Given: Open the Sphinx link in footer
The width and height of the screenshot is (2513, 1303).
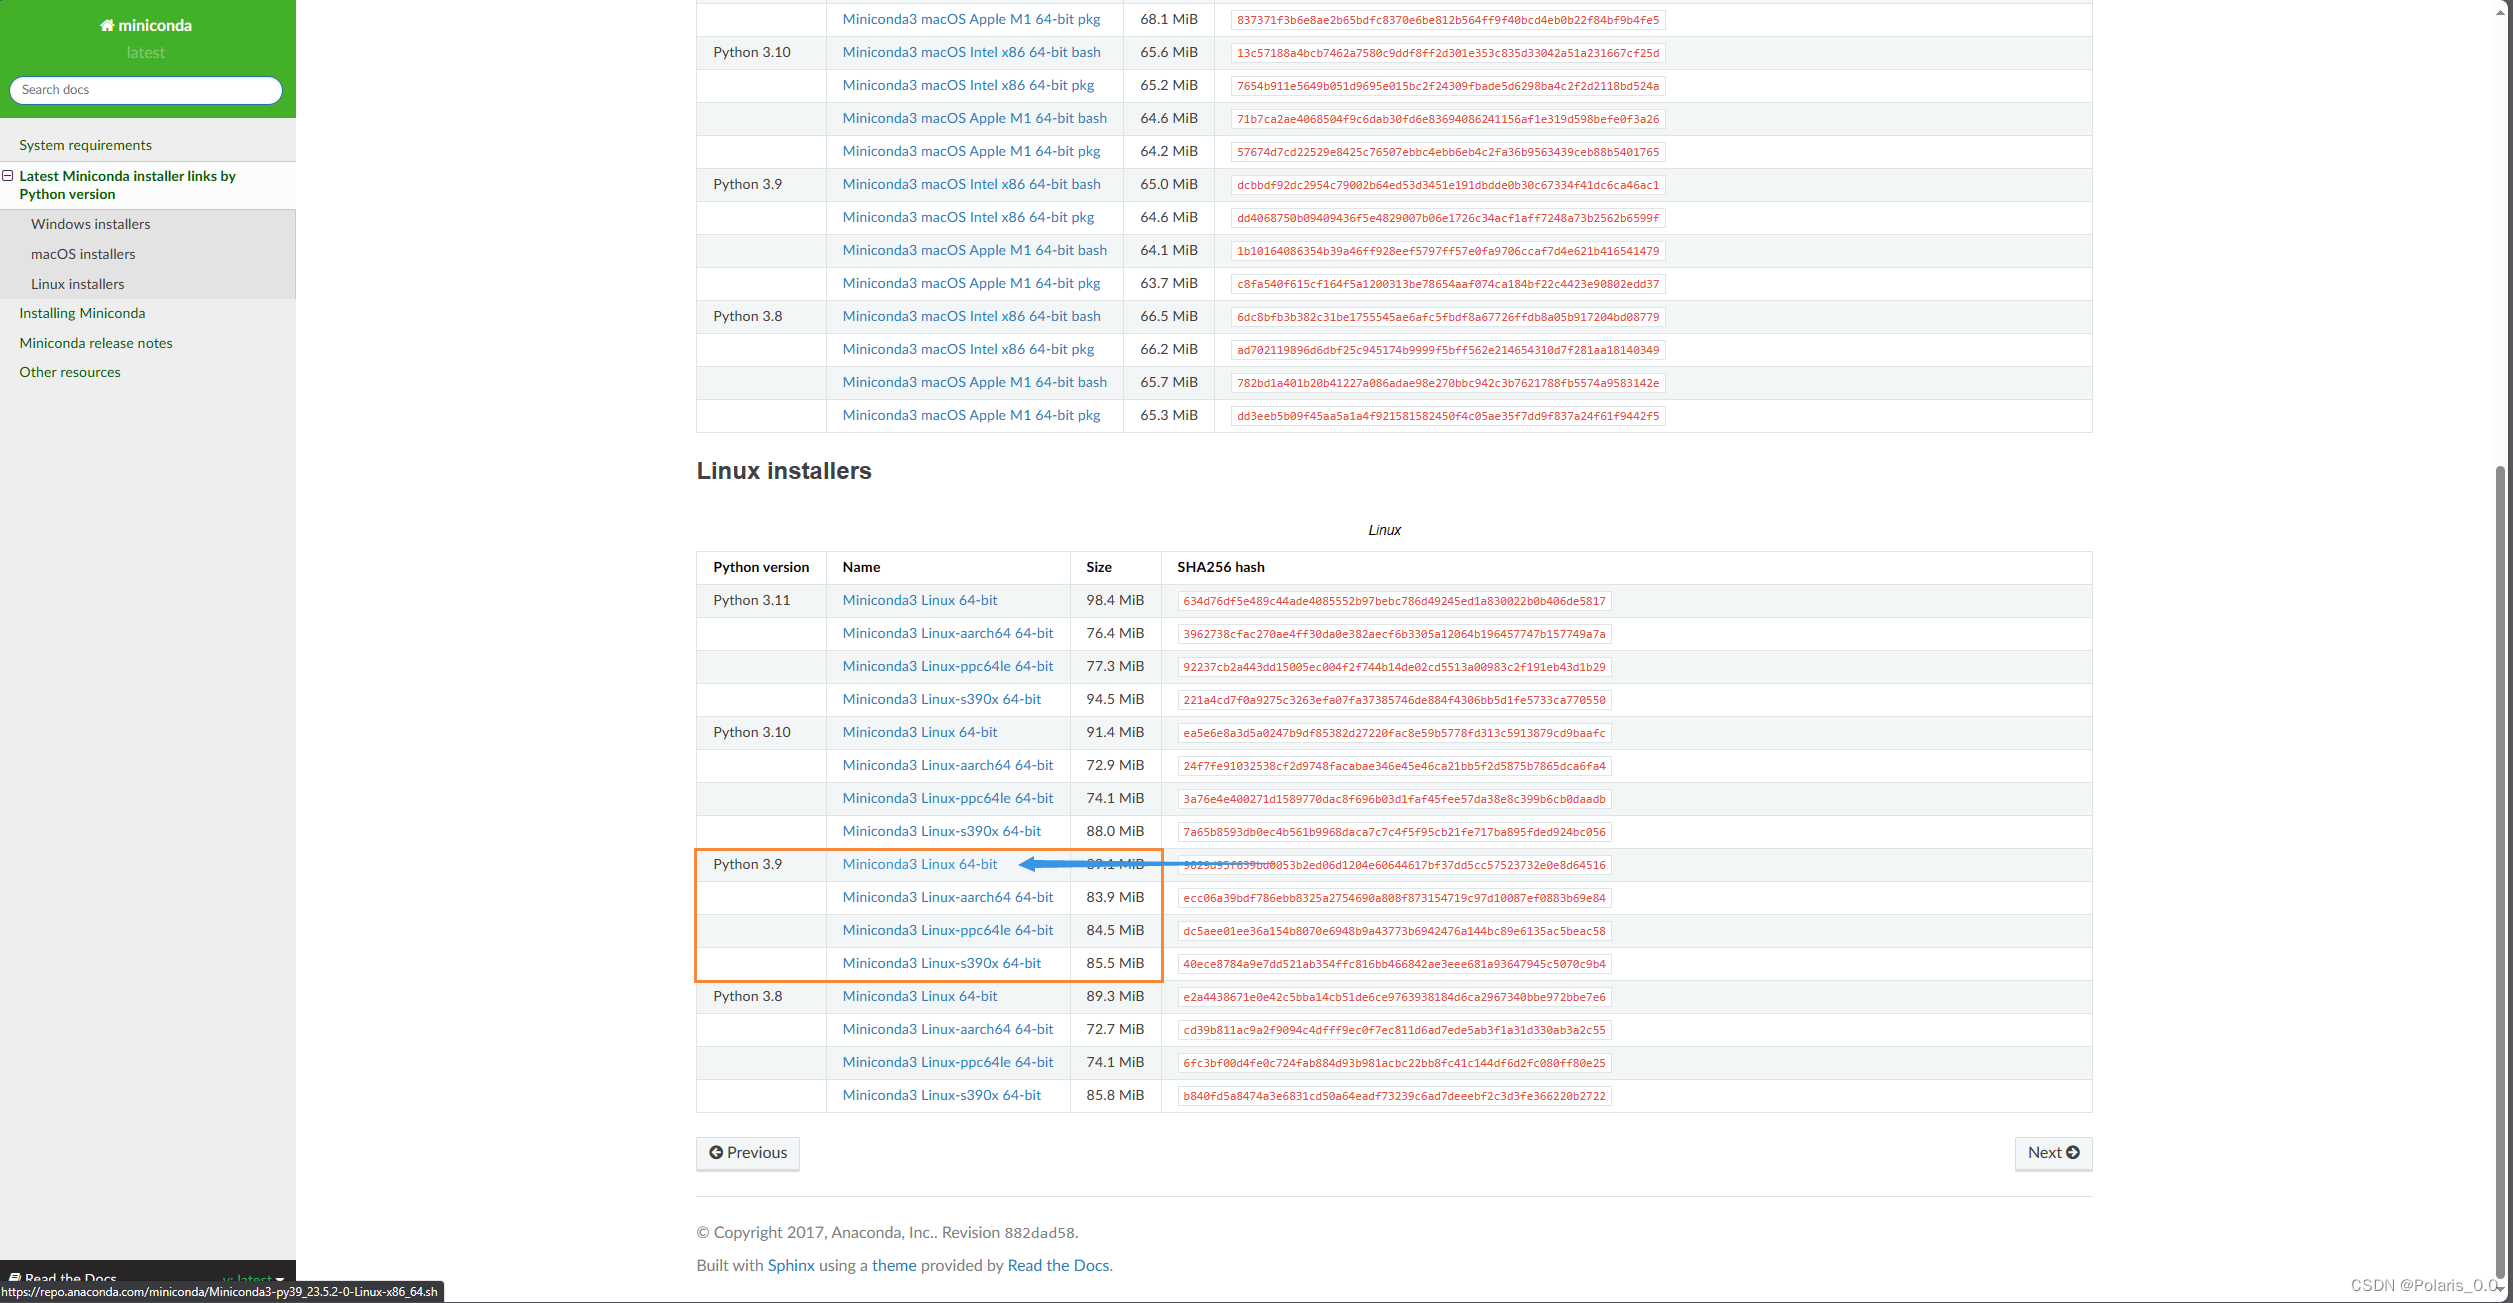Looking at the screenshot, I should click(x=791, y=1265).
